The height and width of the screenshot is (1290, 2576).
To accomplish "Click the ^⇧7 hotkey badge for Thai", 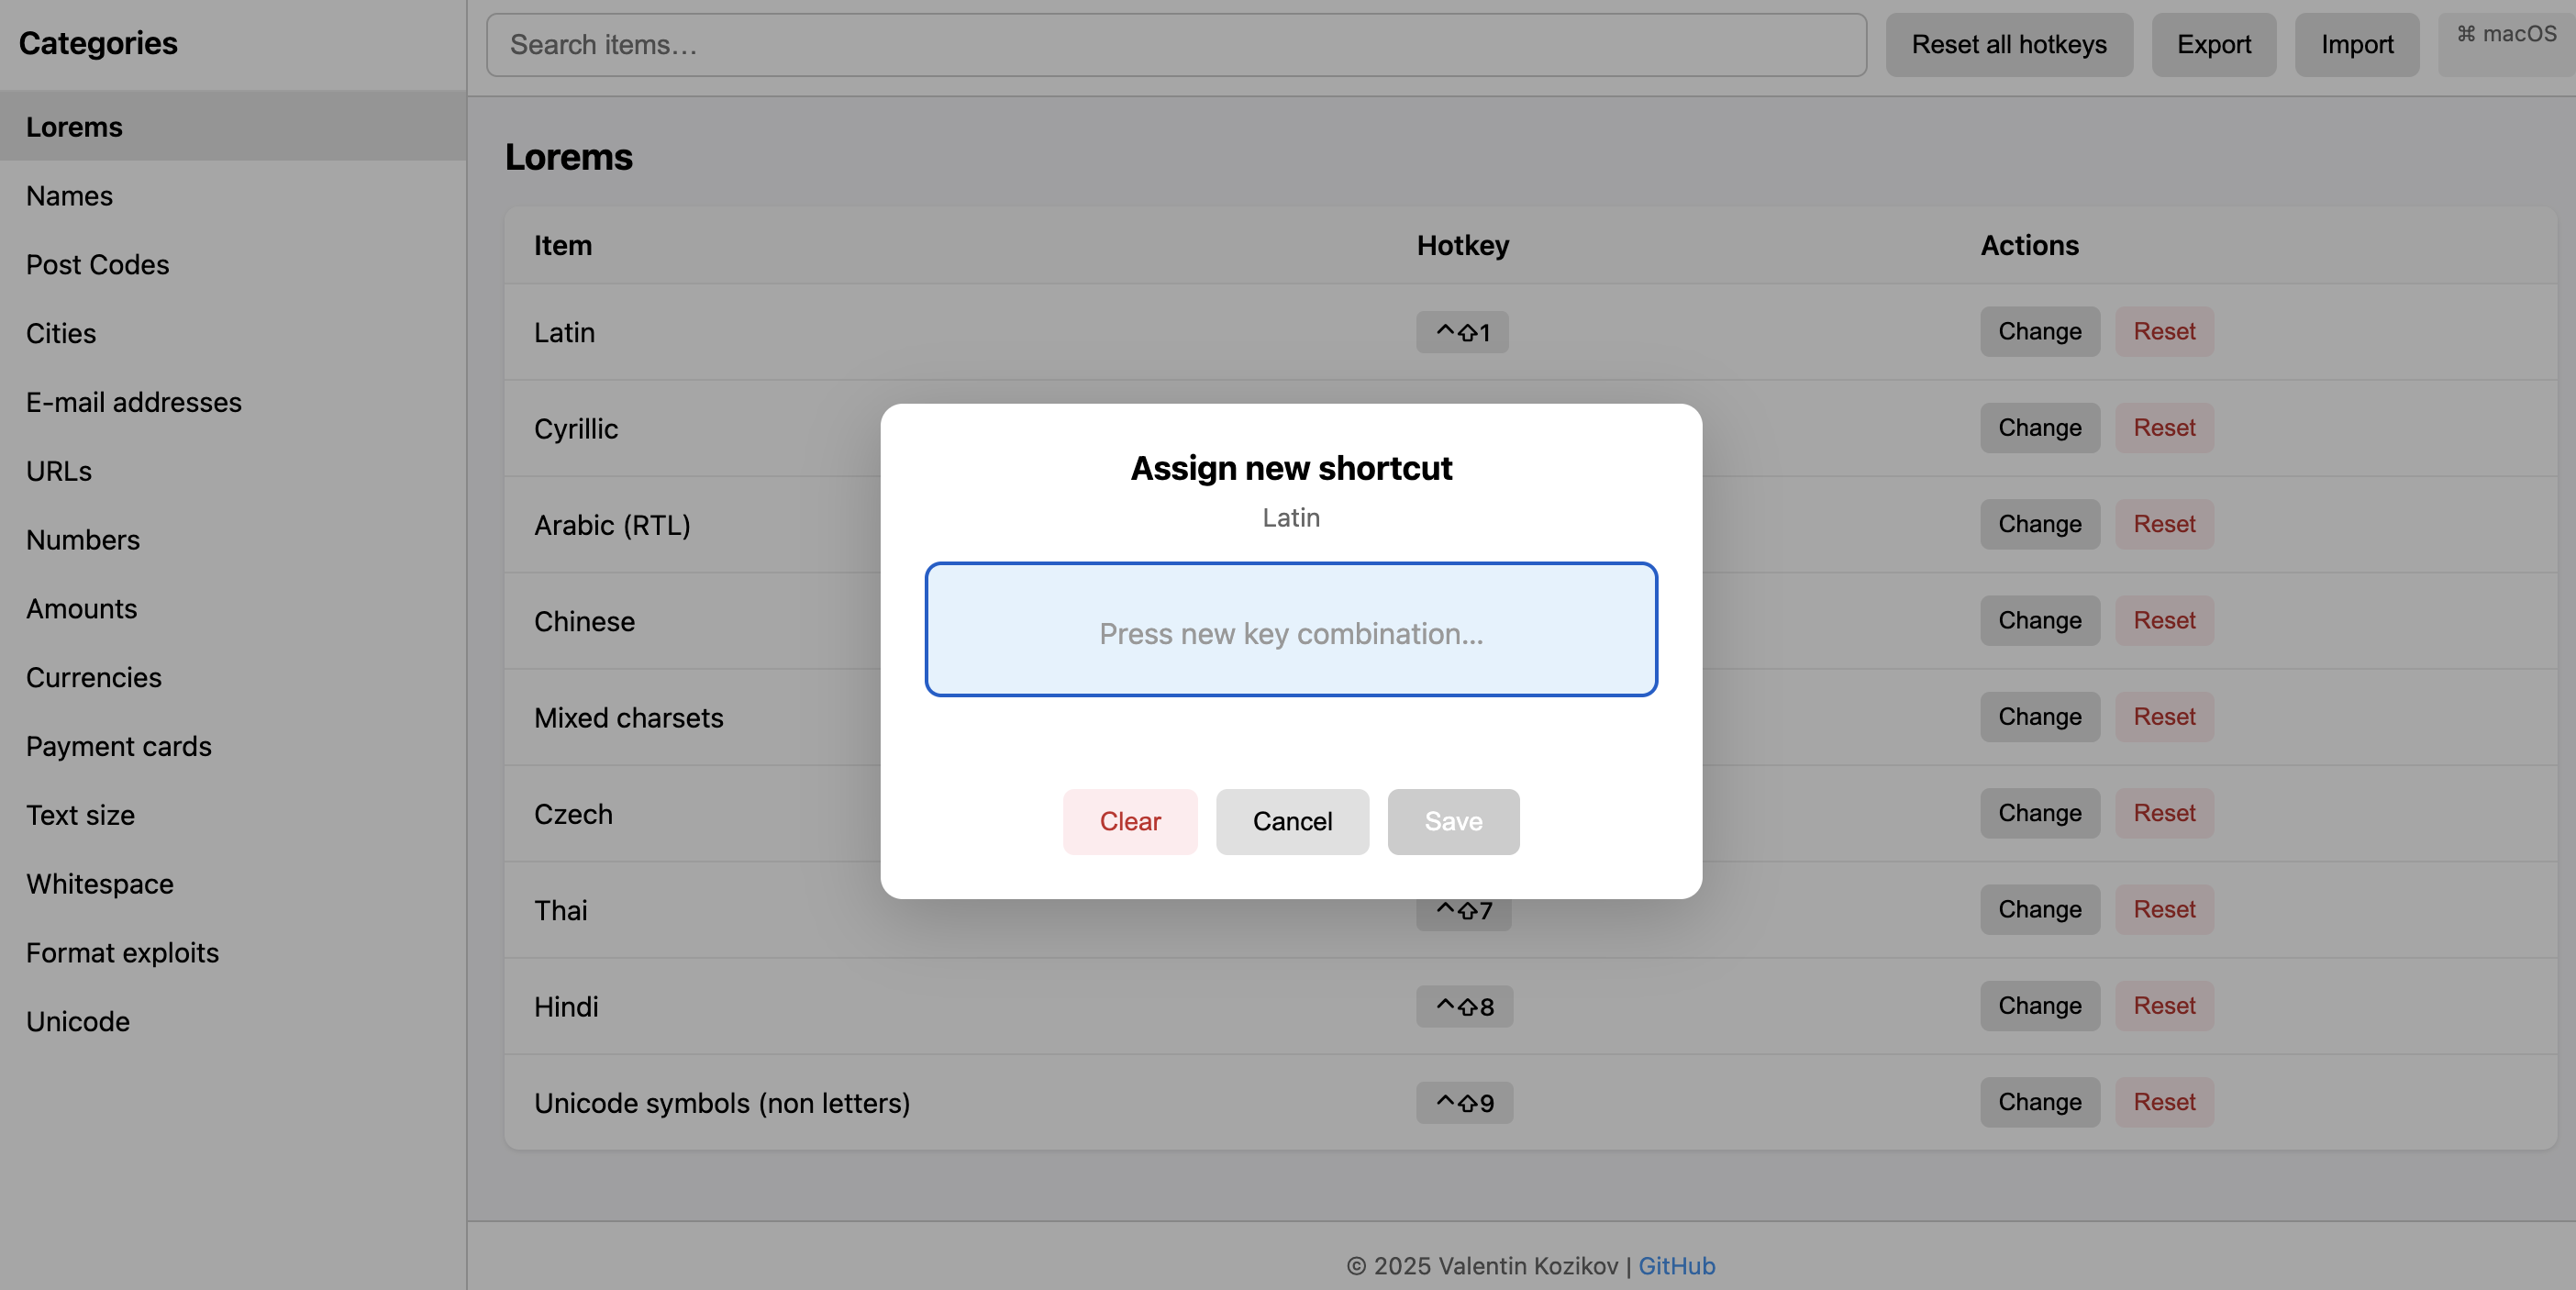I will coord(1463,910).
